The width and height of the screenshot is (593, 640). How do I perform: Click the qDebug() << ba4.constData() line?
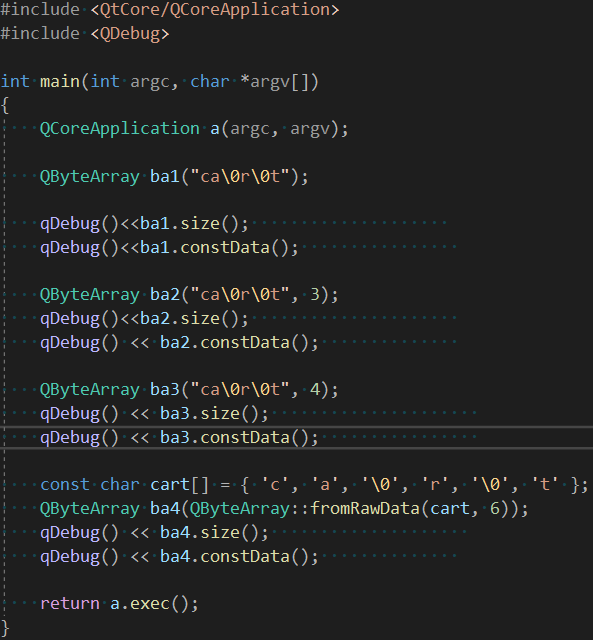point(179,557)
